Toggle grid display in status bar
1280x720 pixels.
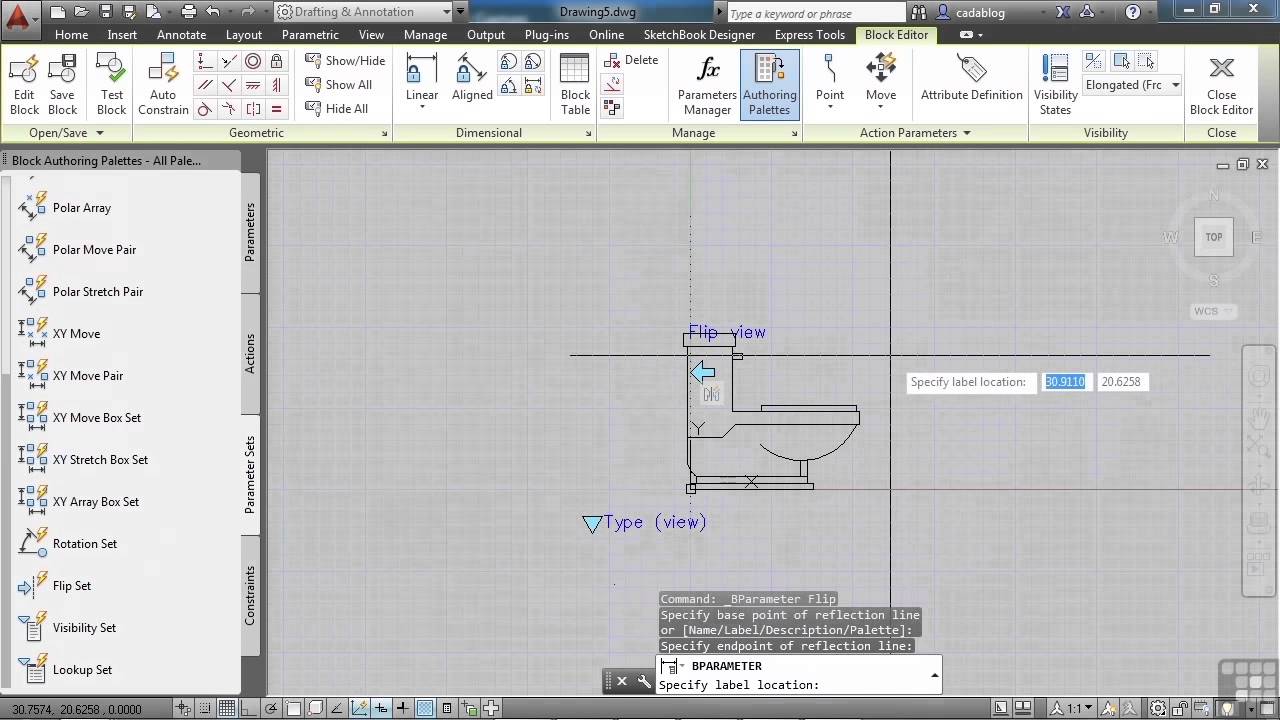(x=227, y=709)
